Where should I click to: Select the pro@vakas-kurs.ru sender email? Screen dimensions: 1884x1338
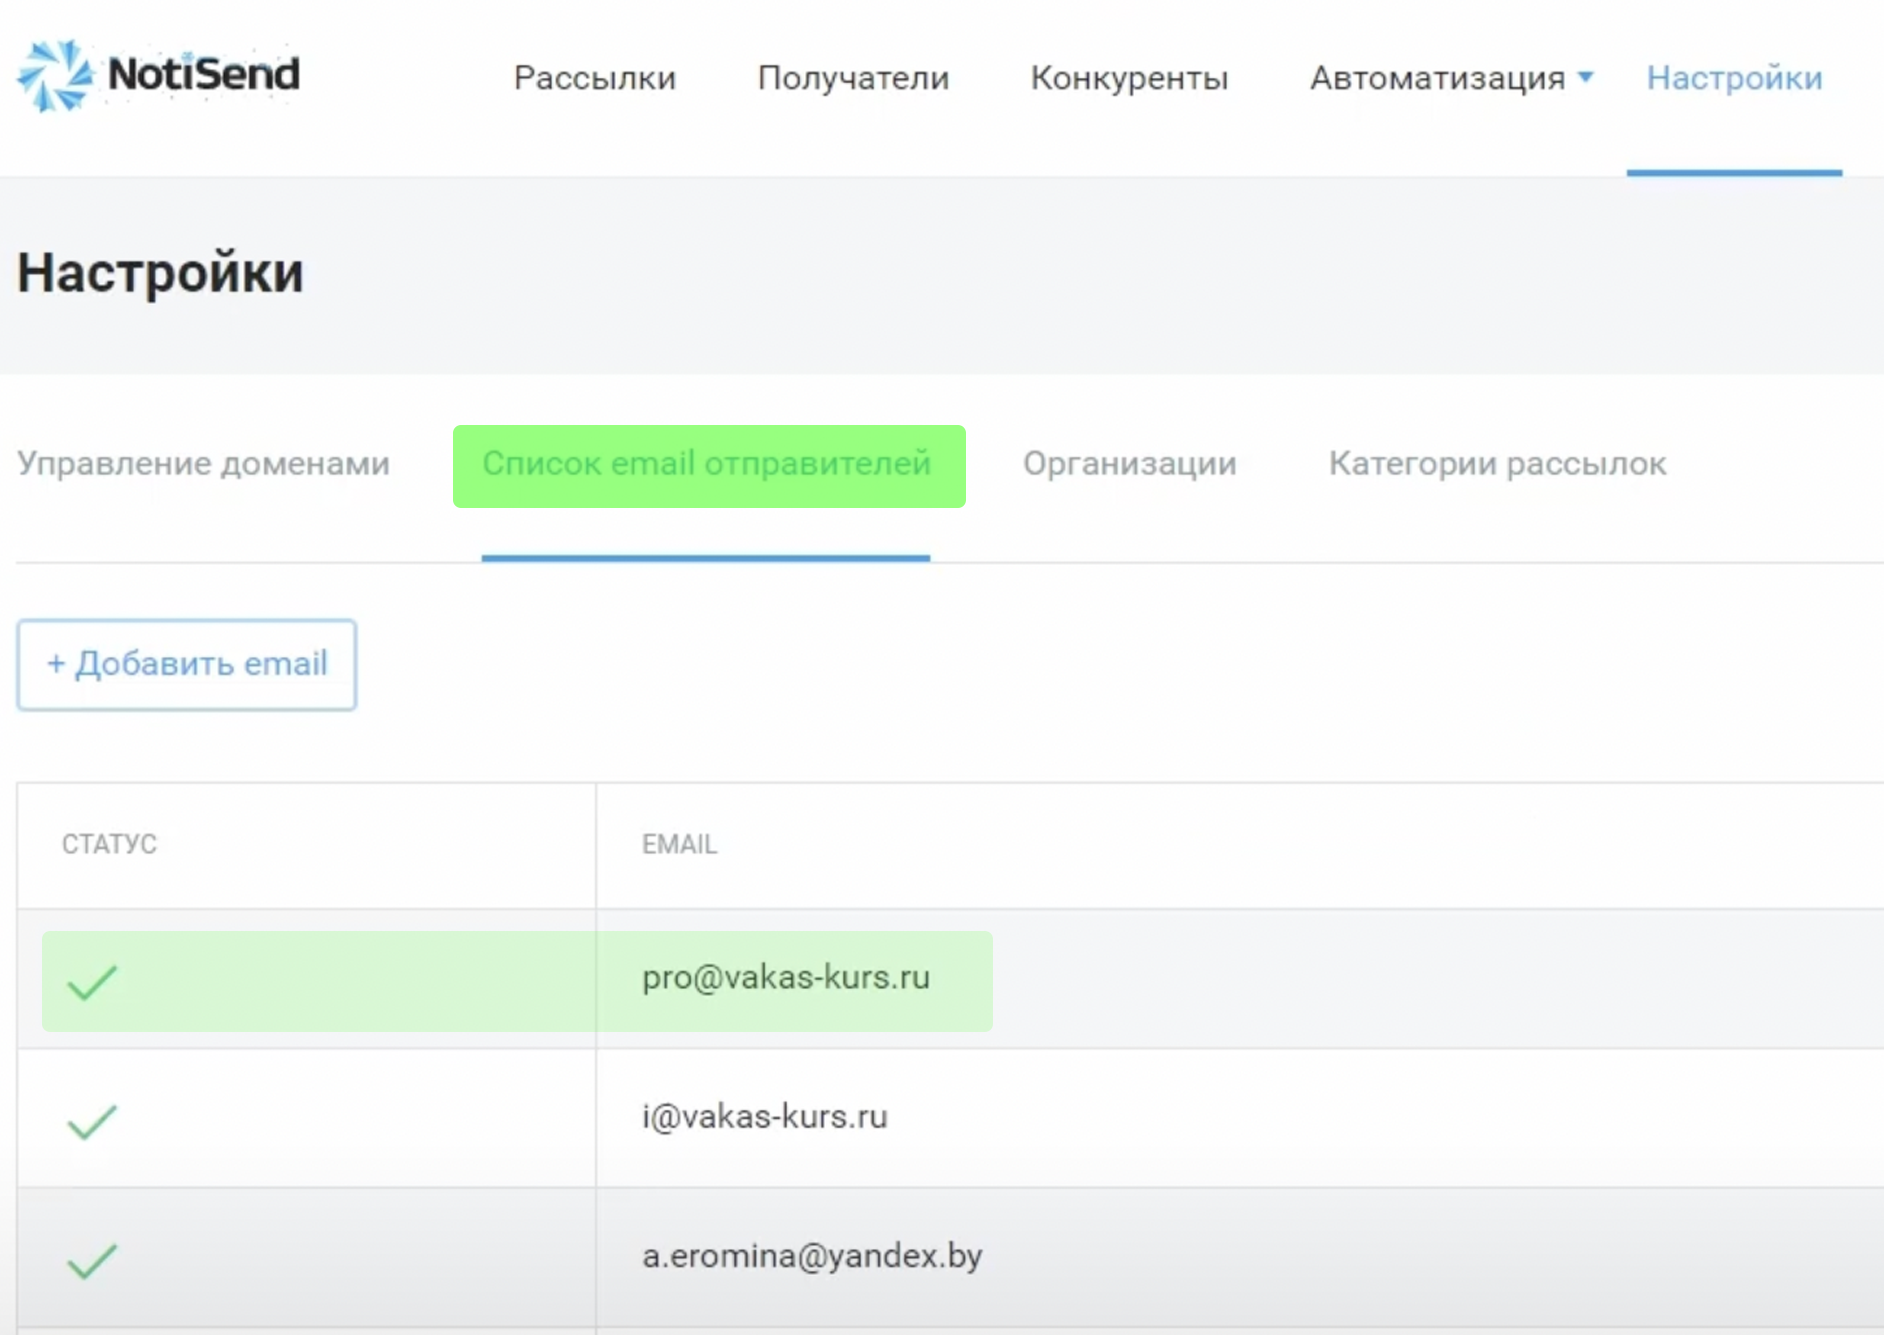point(785,977)
